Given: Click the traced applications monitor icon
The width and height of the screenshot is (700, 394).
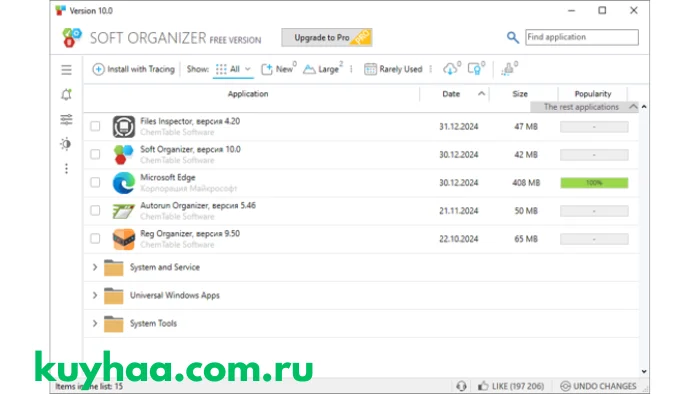Looking at the screenshot, I should click(476, 69).
